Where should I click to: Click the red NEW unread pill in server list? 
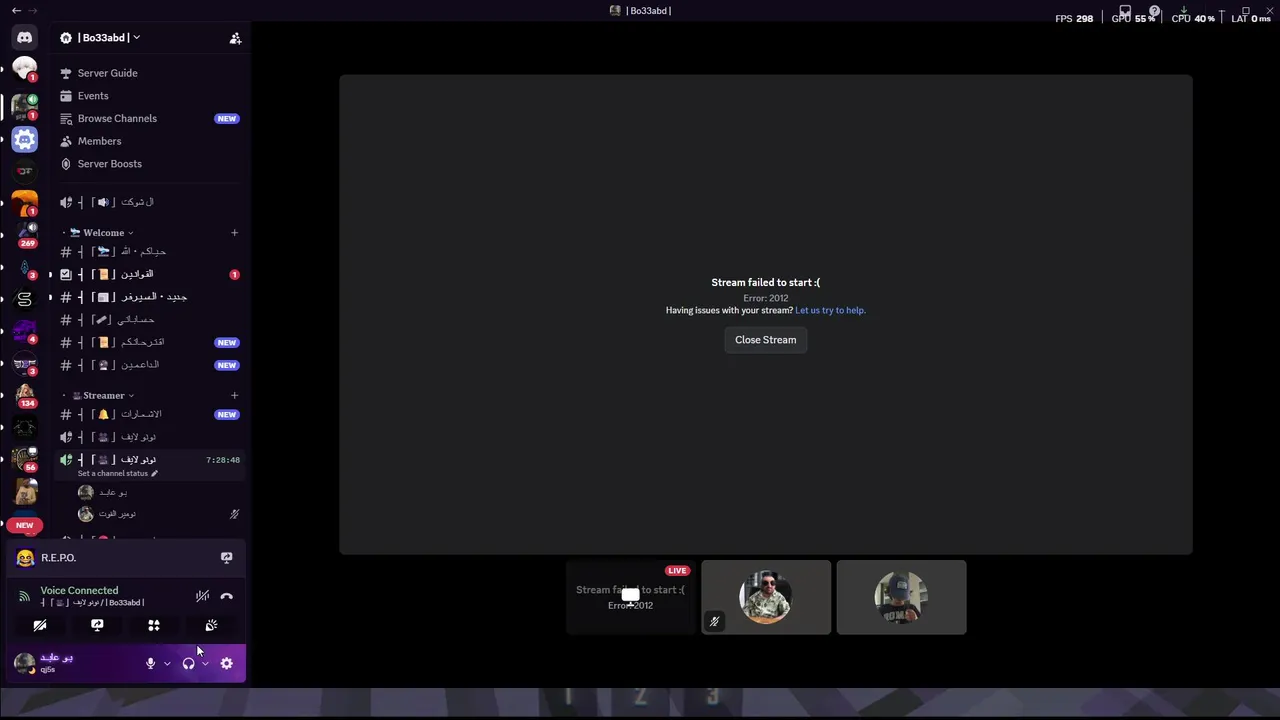tap(24, 525)
